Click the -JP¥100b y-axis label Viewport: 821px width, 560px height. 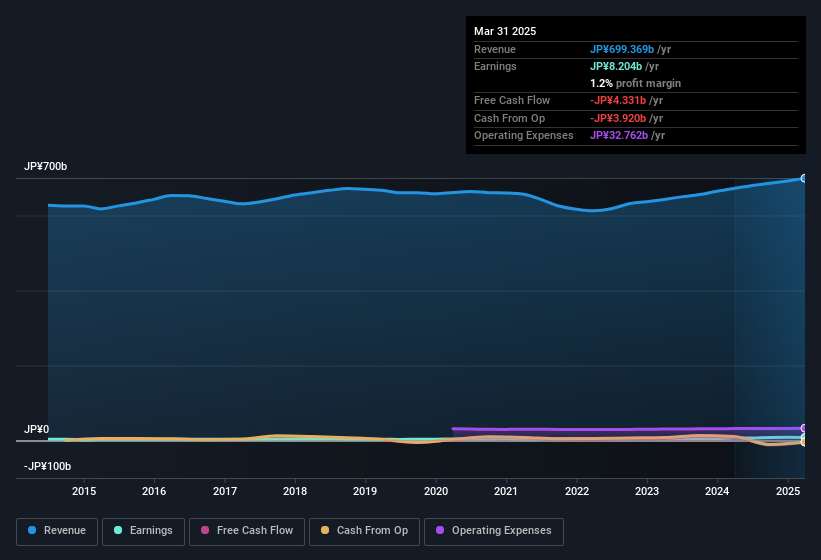pyautogui.click(x=47, y=466)
